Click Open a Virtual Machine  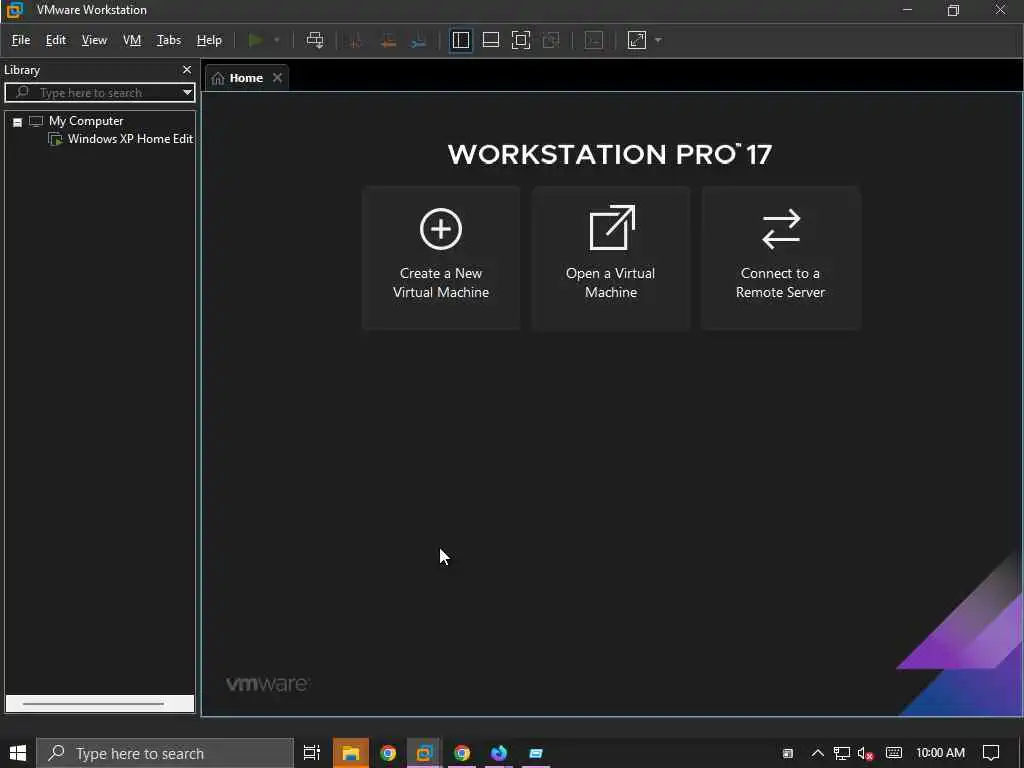coord(611,258)
